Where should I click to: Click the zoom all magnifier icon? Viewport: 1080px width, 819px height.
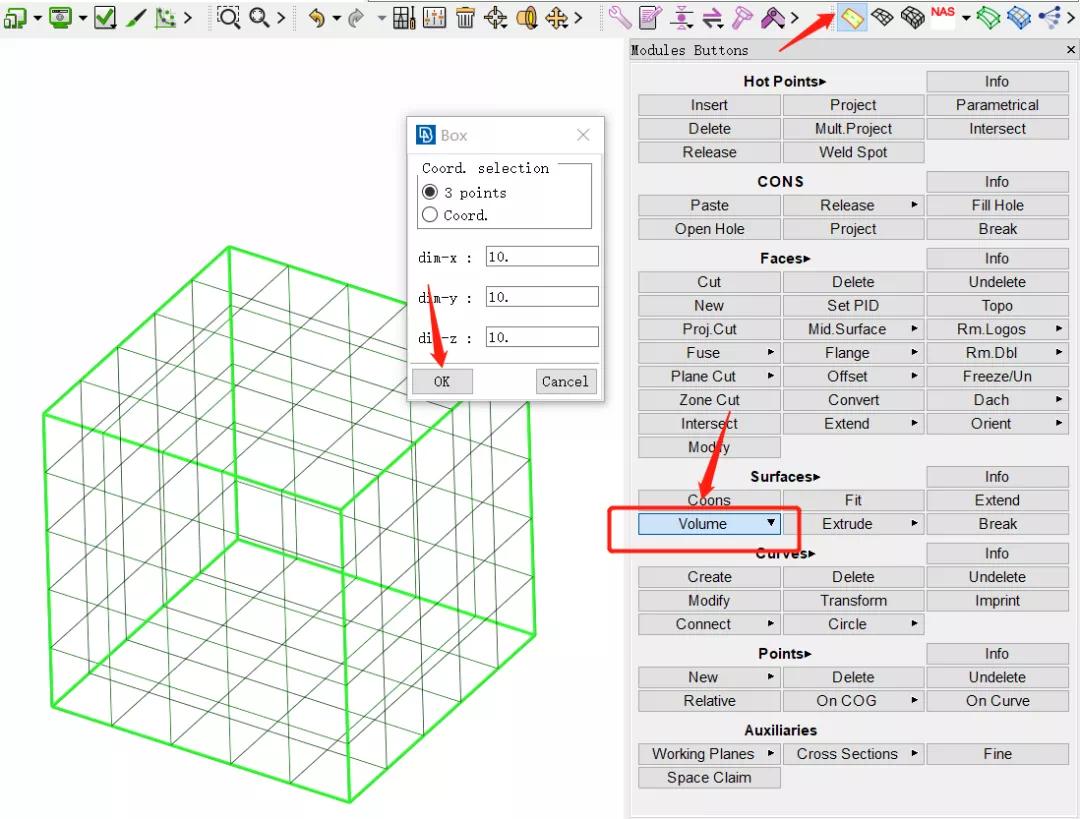point(259,17)
